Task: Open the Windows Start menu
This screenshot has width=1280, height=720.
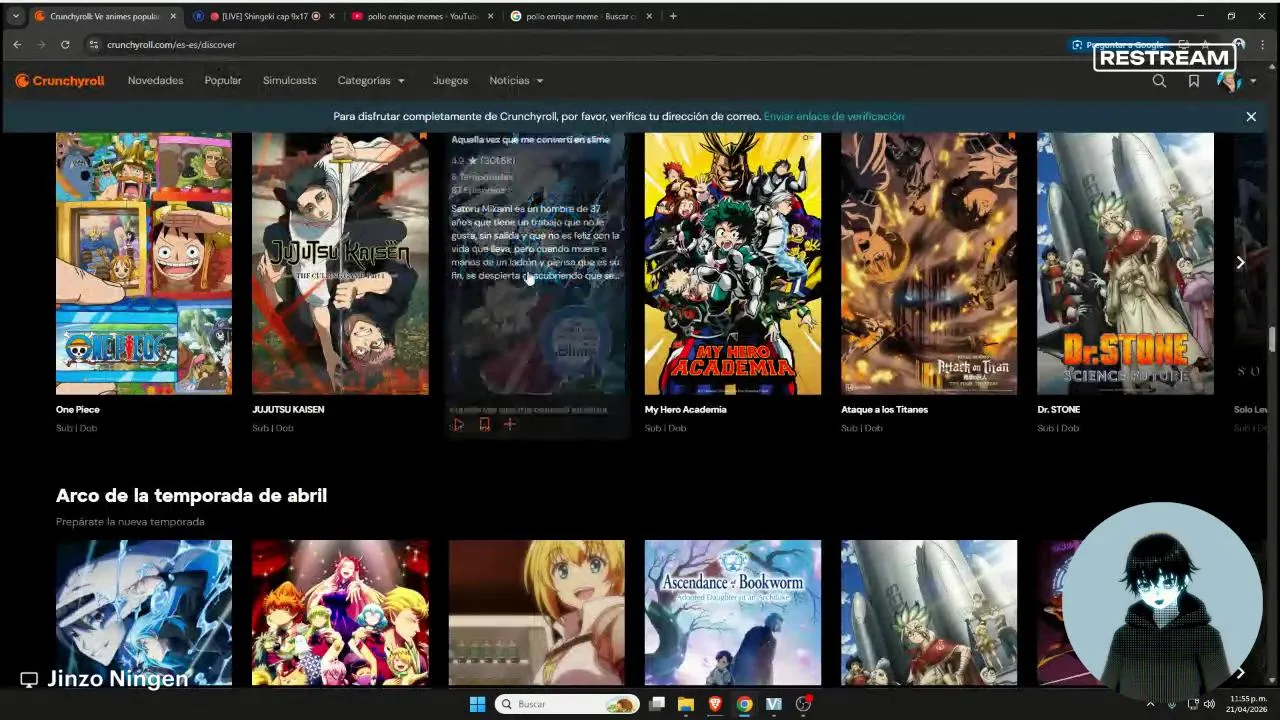Action: click(x=477, y=704)
